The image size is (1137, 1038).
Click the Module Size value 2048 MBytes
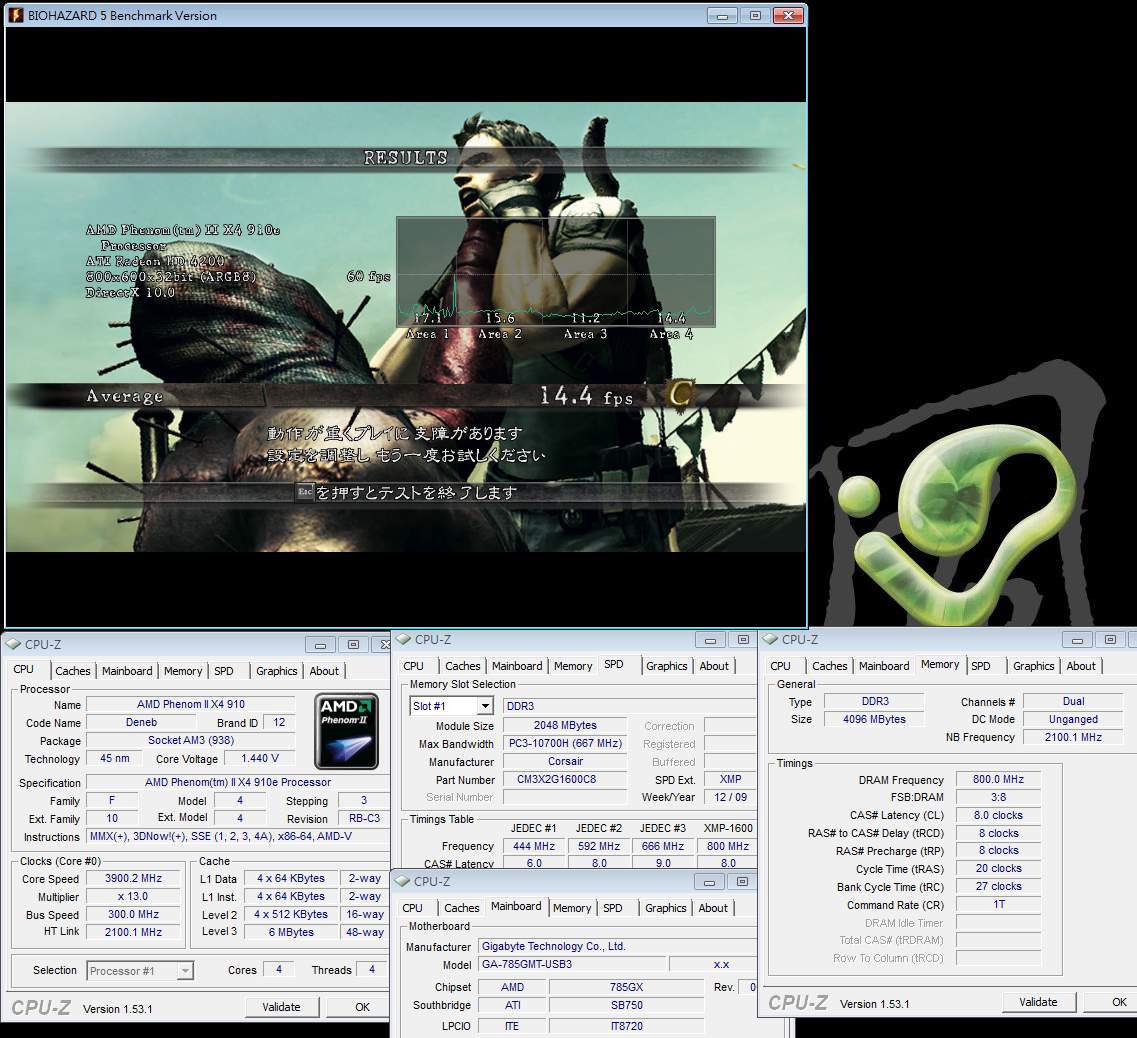pos(565,725)
